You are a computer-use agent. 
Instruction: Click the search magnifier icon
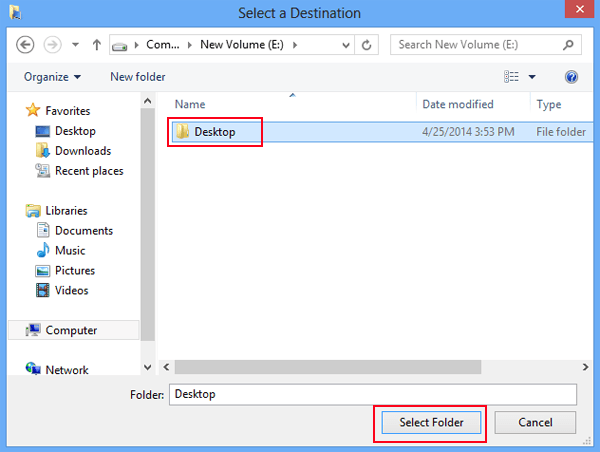click(568, 45)
